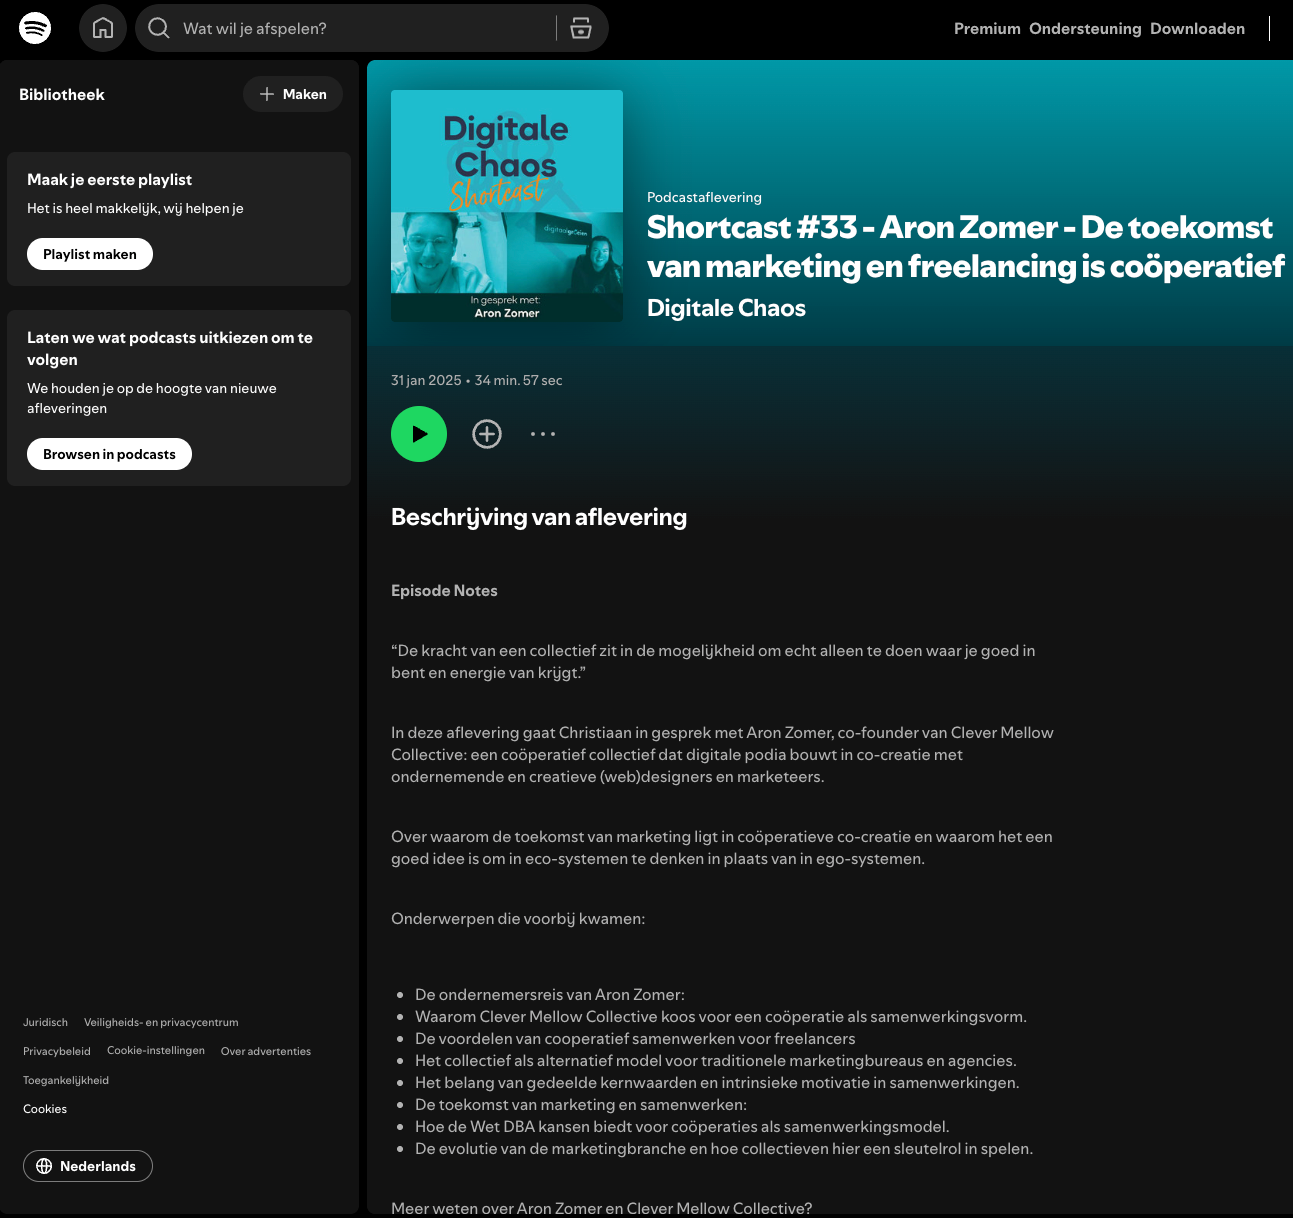Click 'Meer weten over Aron Zomer' text
The height and width of the screenshot is (1218, 1293).
pos(601,1209)
